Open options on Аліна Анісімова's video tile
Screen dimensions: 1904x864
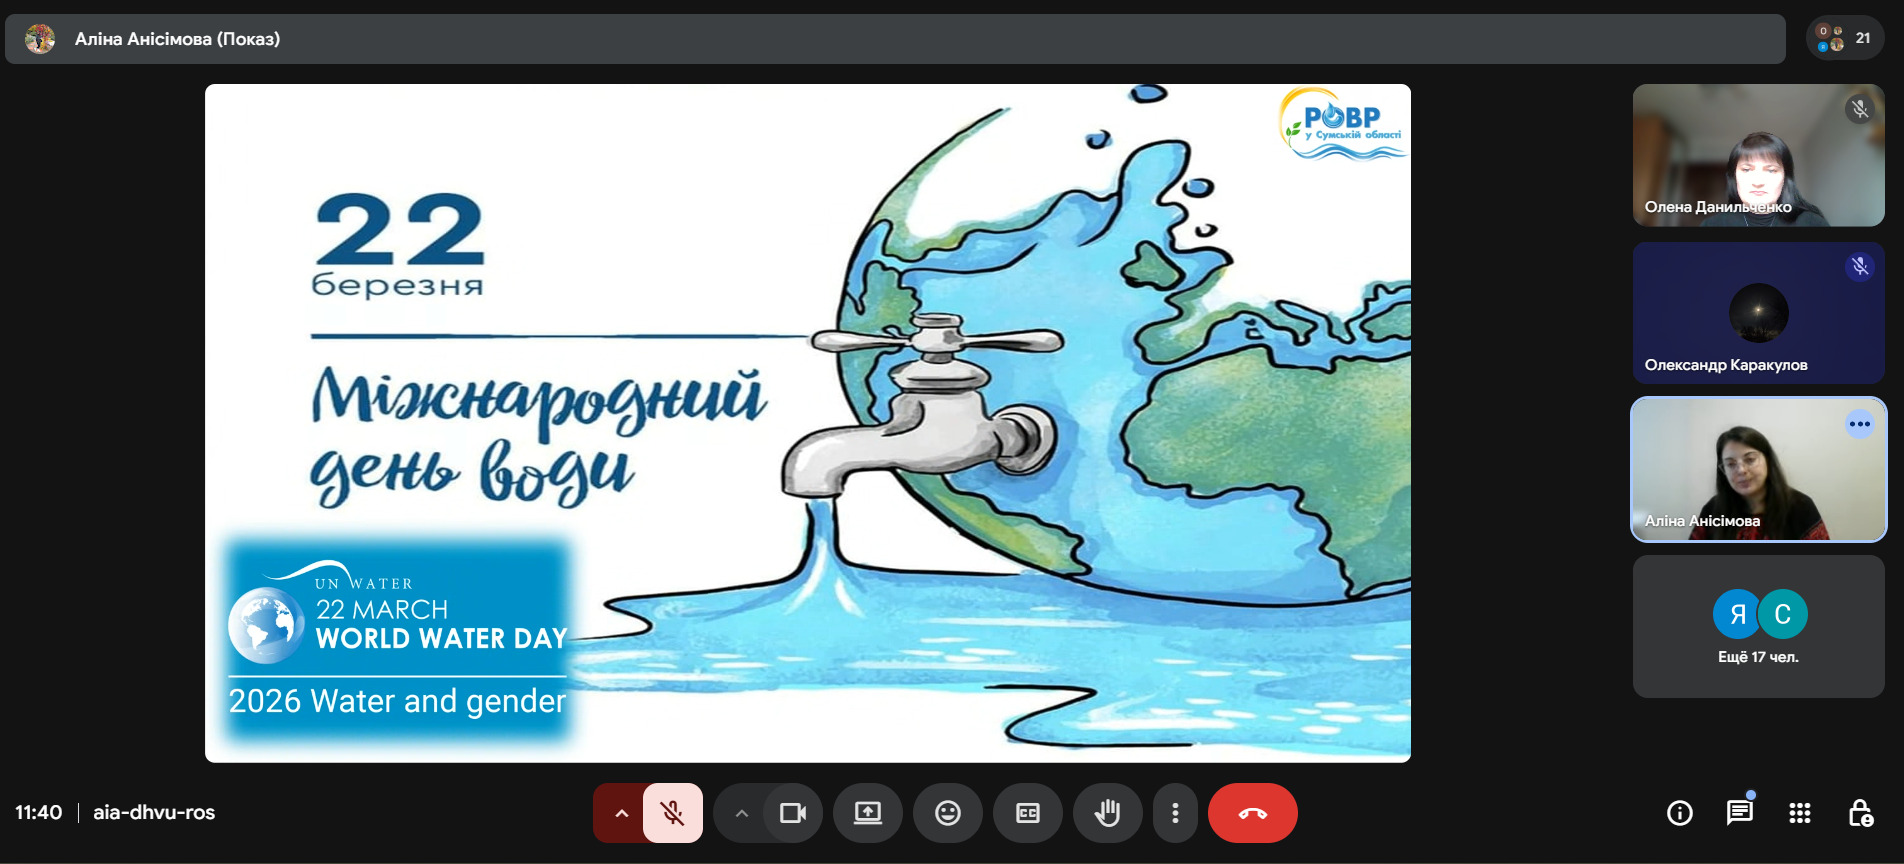coord(1859,424)
